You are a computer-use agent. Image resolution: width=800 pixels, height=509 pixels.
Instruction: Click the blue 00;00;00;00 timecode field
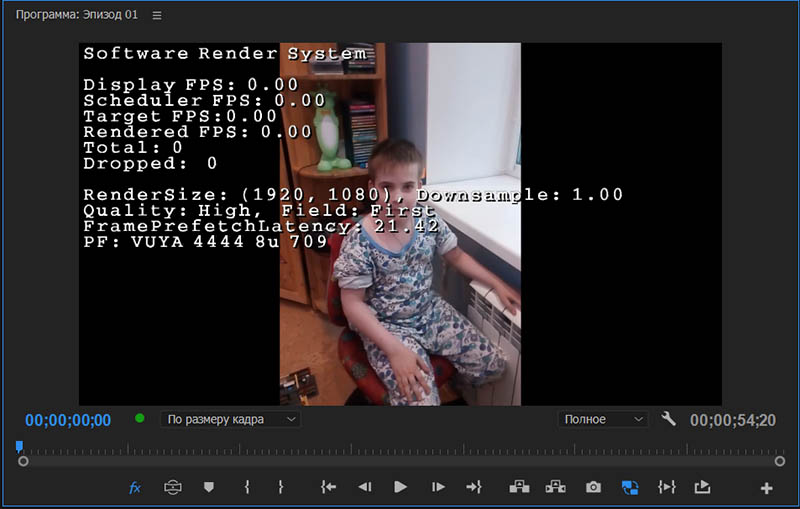68,420
